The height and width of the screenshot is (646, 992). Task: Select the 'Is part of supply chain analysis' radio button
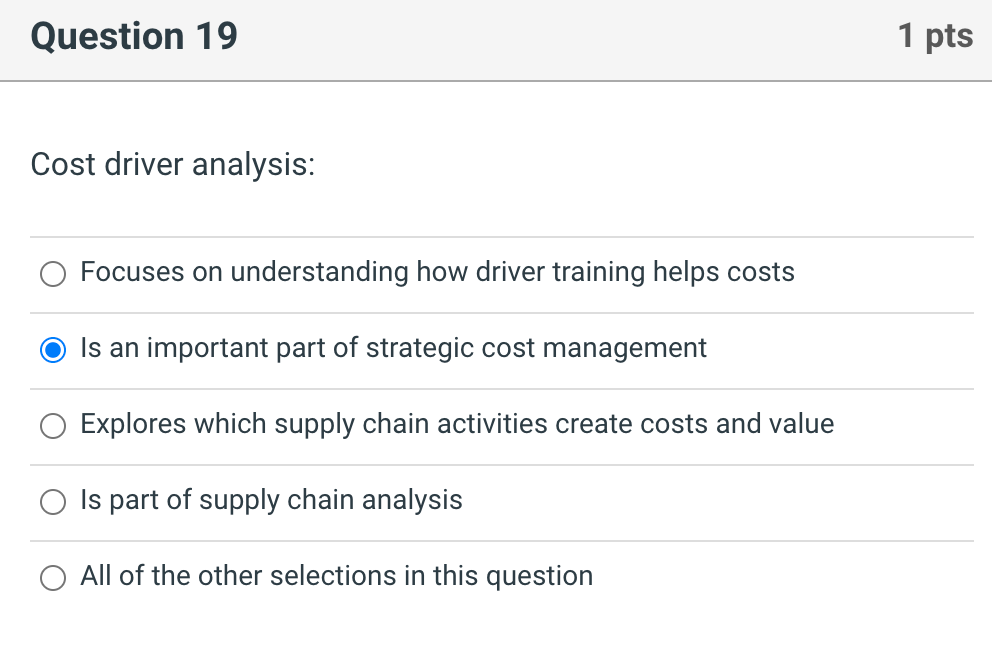[x=53, y=501]
